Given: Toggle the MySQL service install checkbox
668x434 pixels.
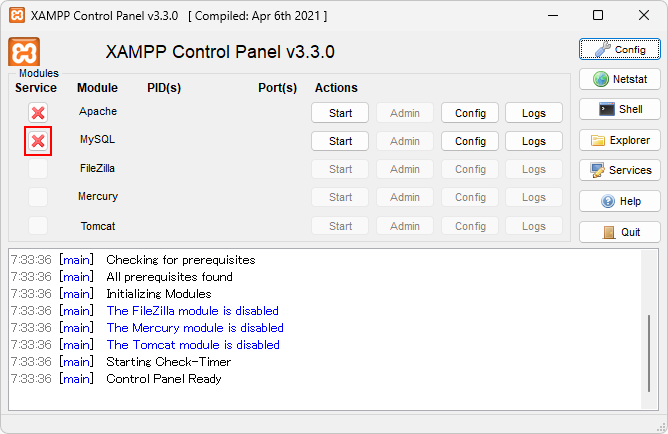Looking at the screenshot, I should [x=38, y=141].
